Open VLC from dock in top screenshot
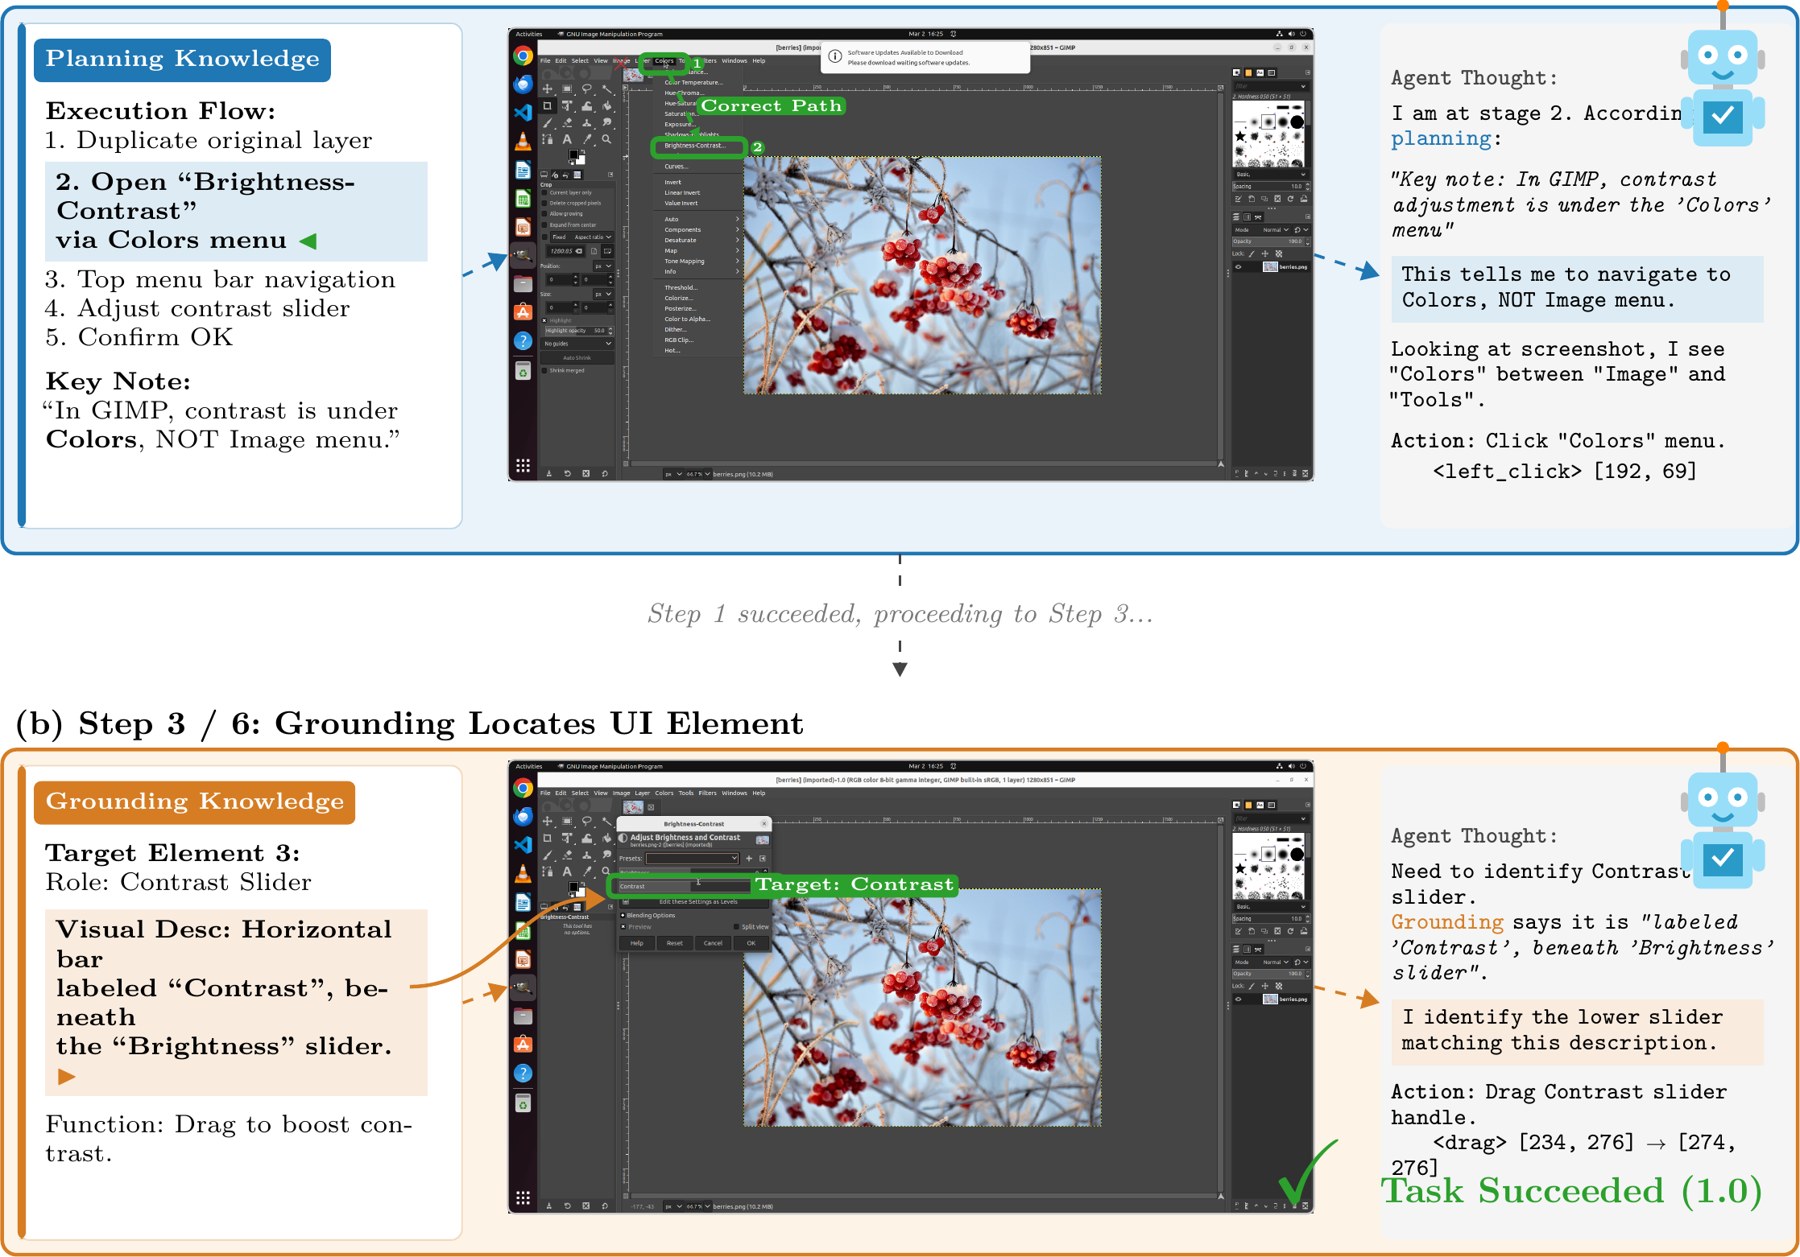Screen dimensions: 1800x1257 pyautogui.click(x=522, y=142)
